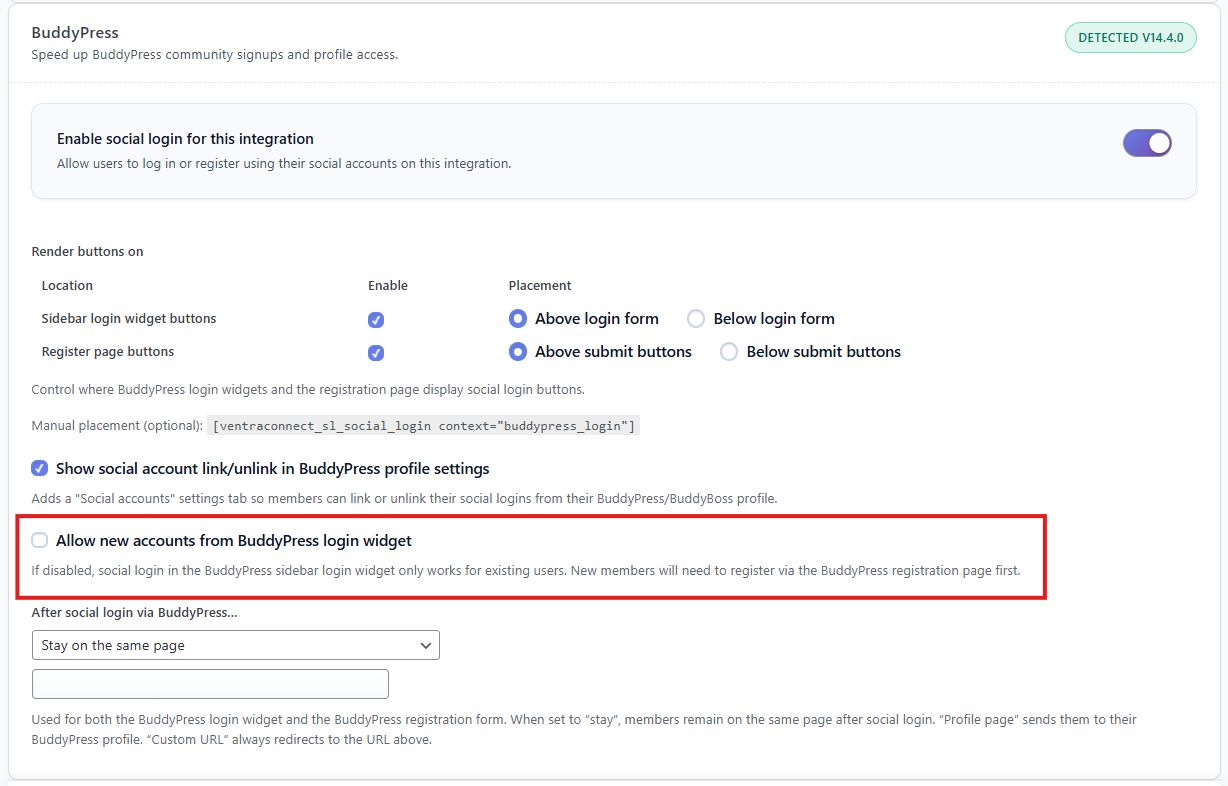Screen dimensions: 1228x786
Task: Choose Above submit buttons option
Action: point(517,351)
